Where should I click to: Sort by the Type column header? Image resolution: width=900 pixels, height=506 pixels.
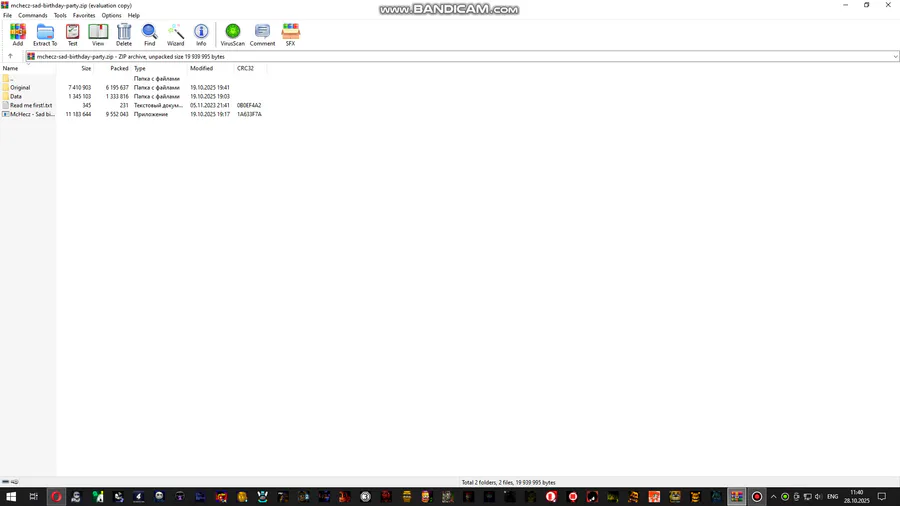pyautogui.click(x=160, y=68)
